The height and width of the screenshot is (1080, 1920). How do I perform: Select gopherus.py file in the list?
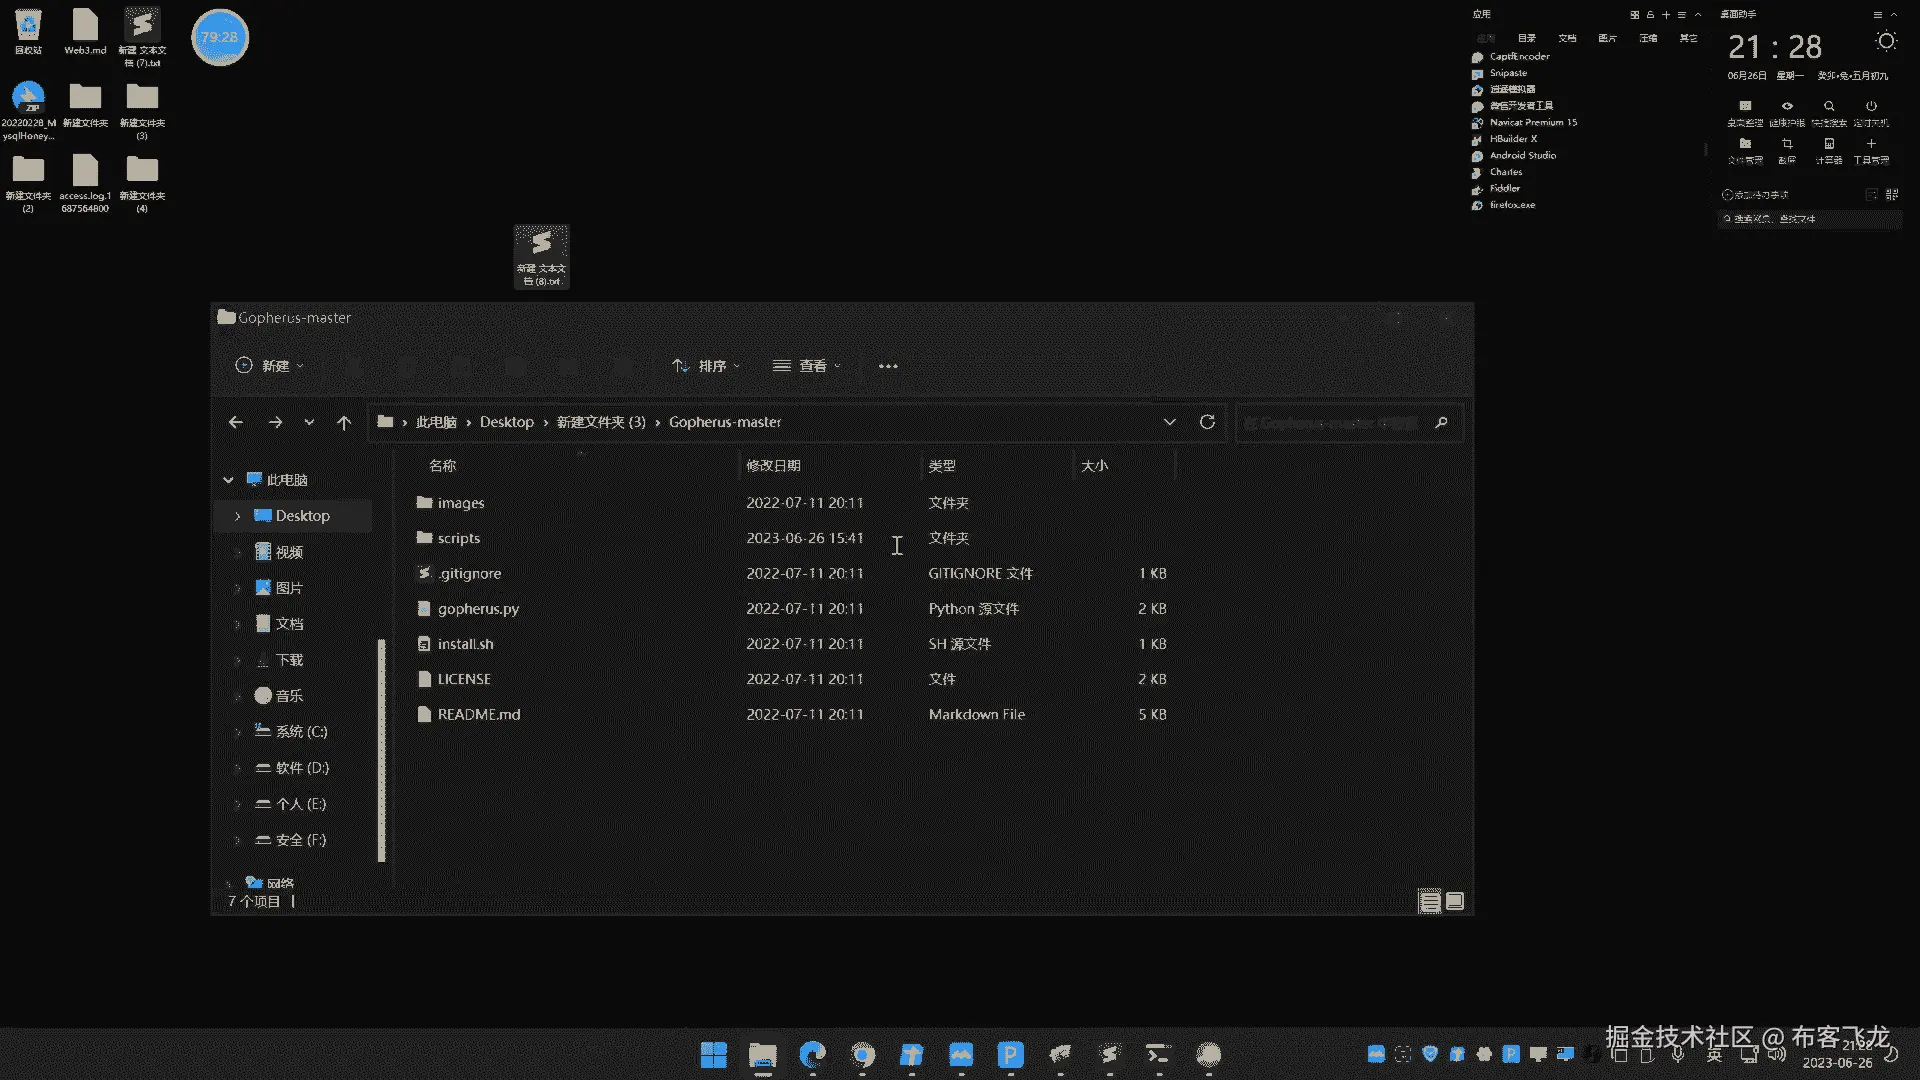pos(478,609)
